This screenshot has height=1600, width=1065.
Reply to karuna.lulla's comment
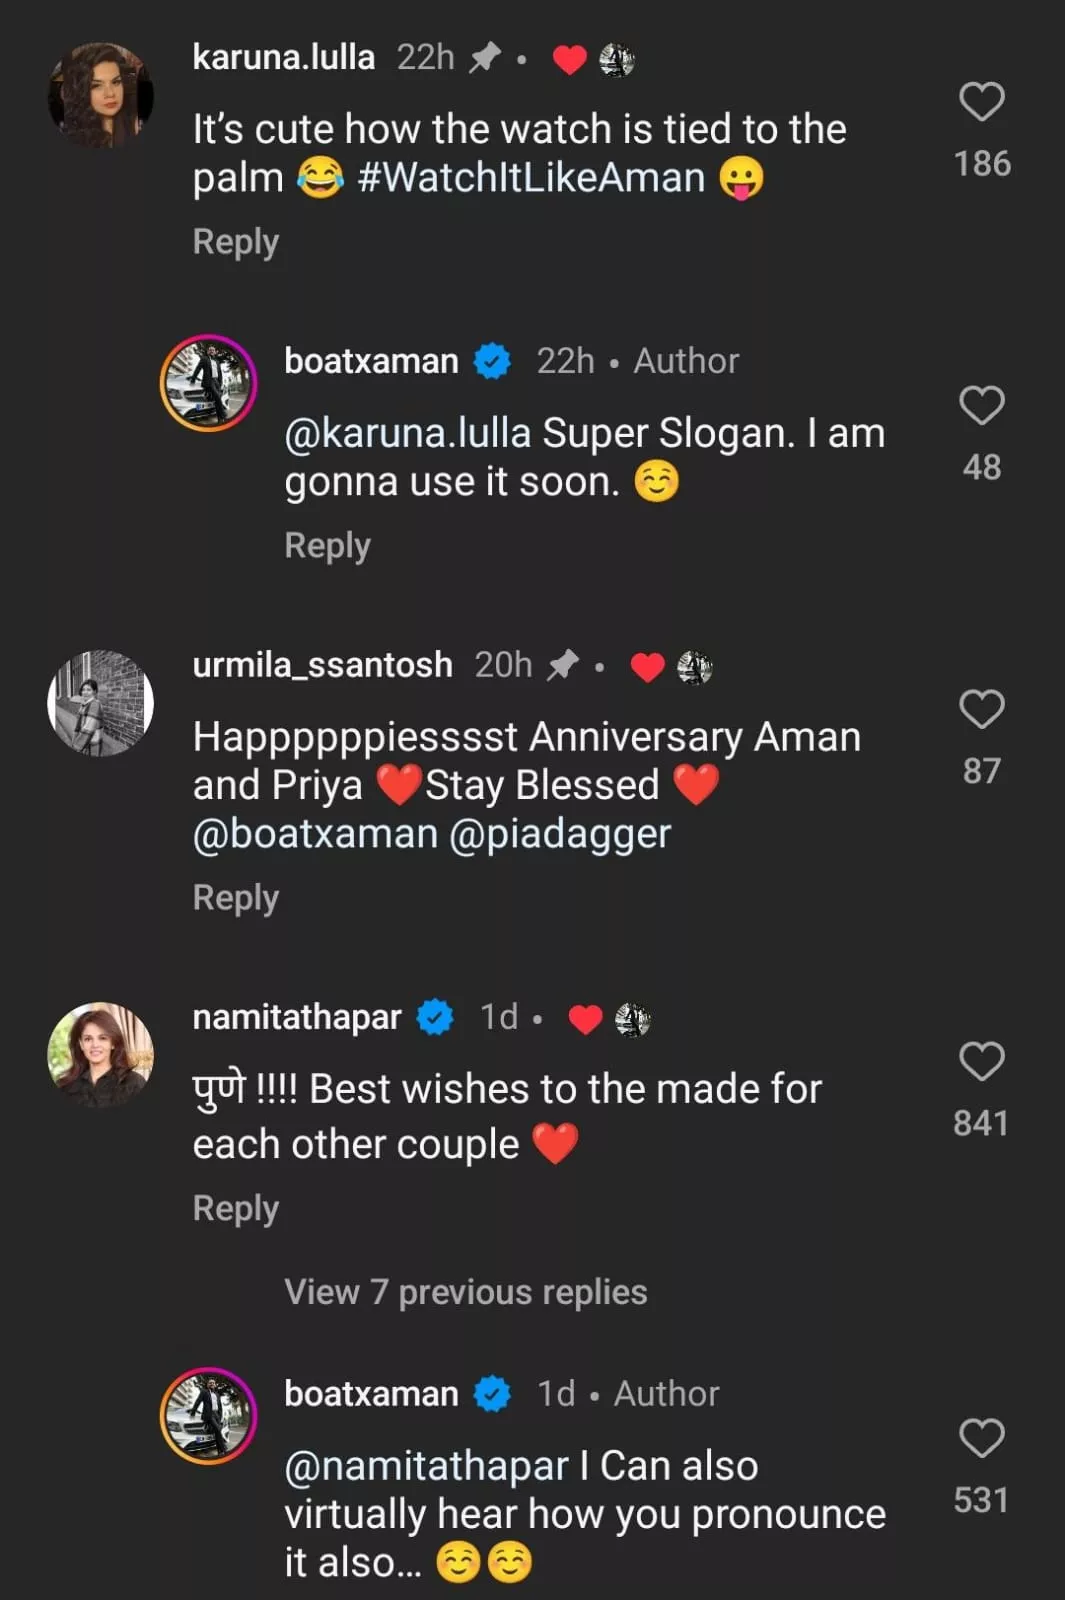click(235, 242)
